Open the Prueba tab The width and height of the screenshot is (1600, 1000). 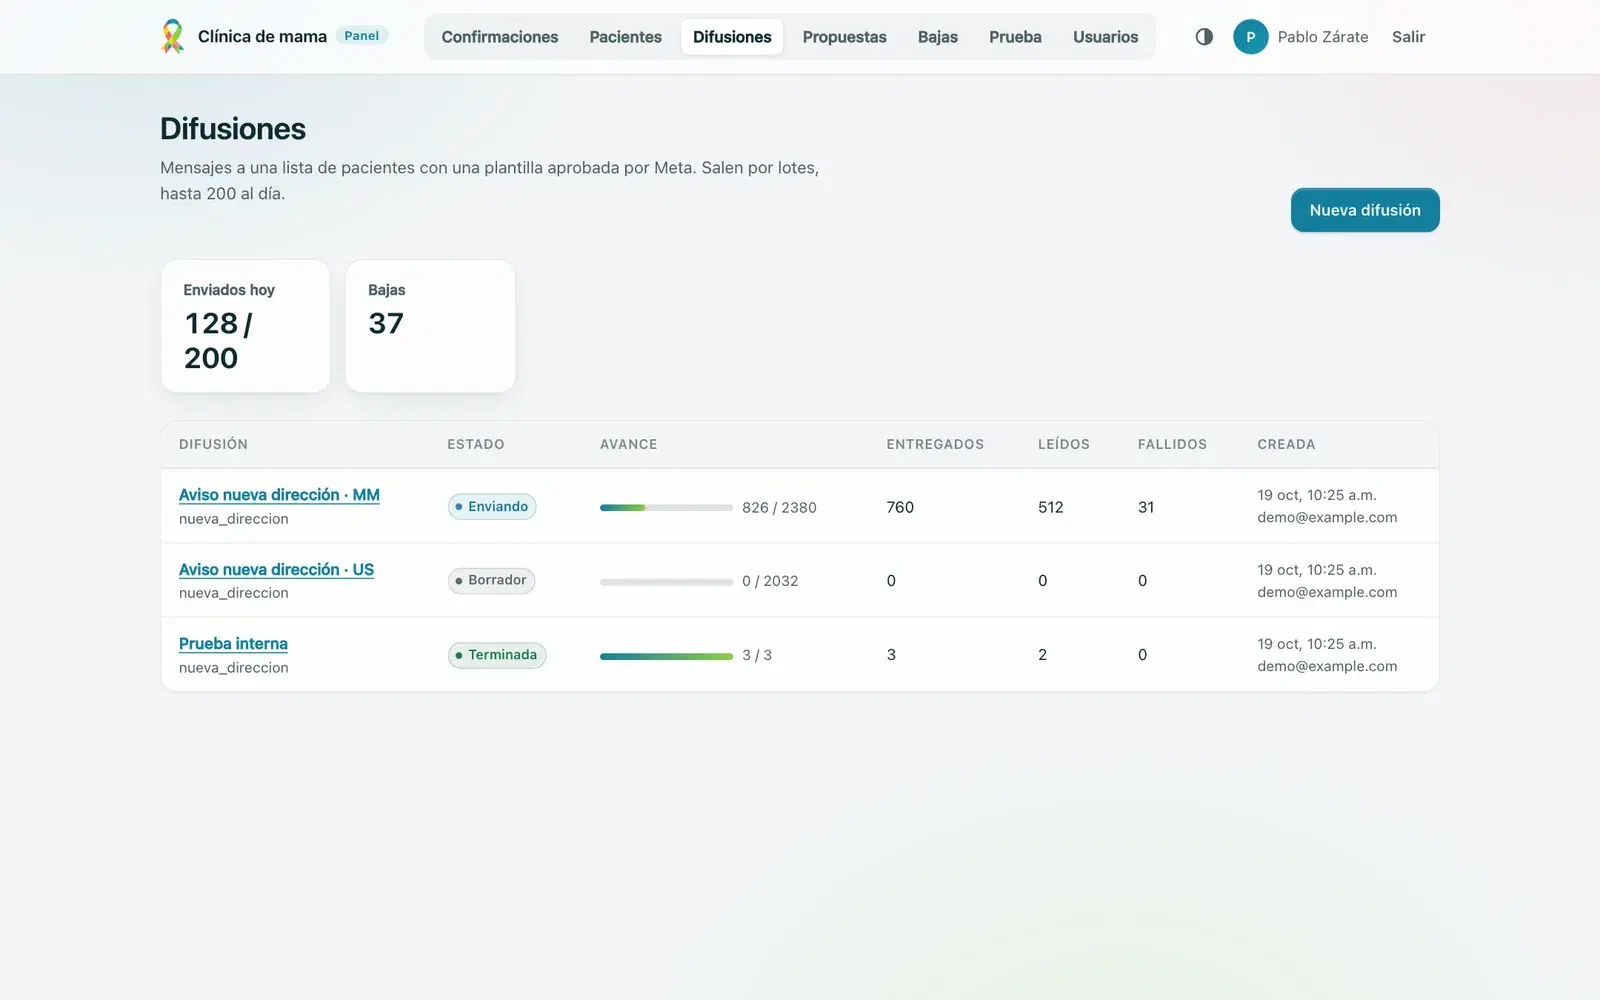(1015, 37)
